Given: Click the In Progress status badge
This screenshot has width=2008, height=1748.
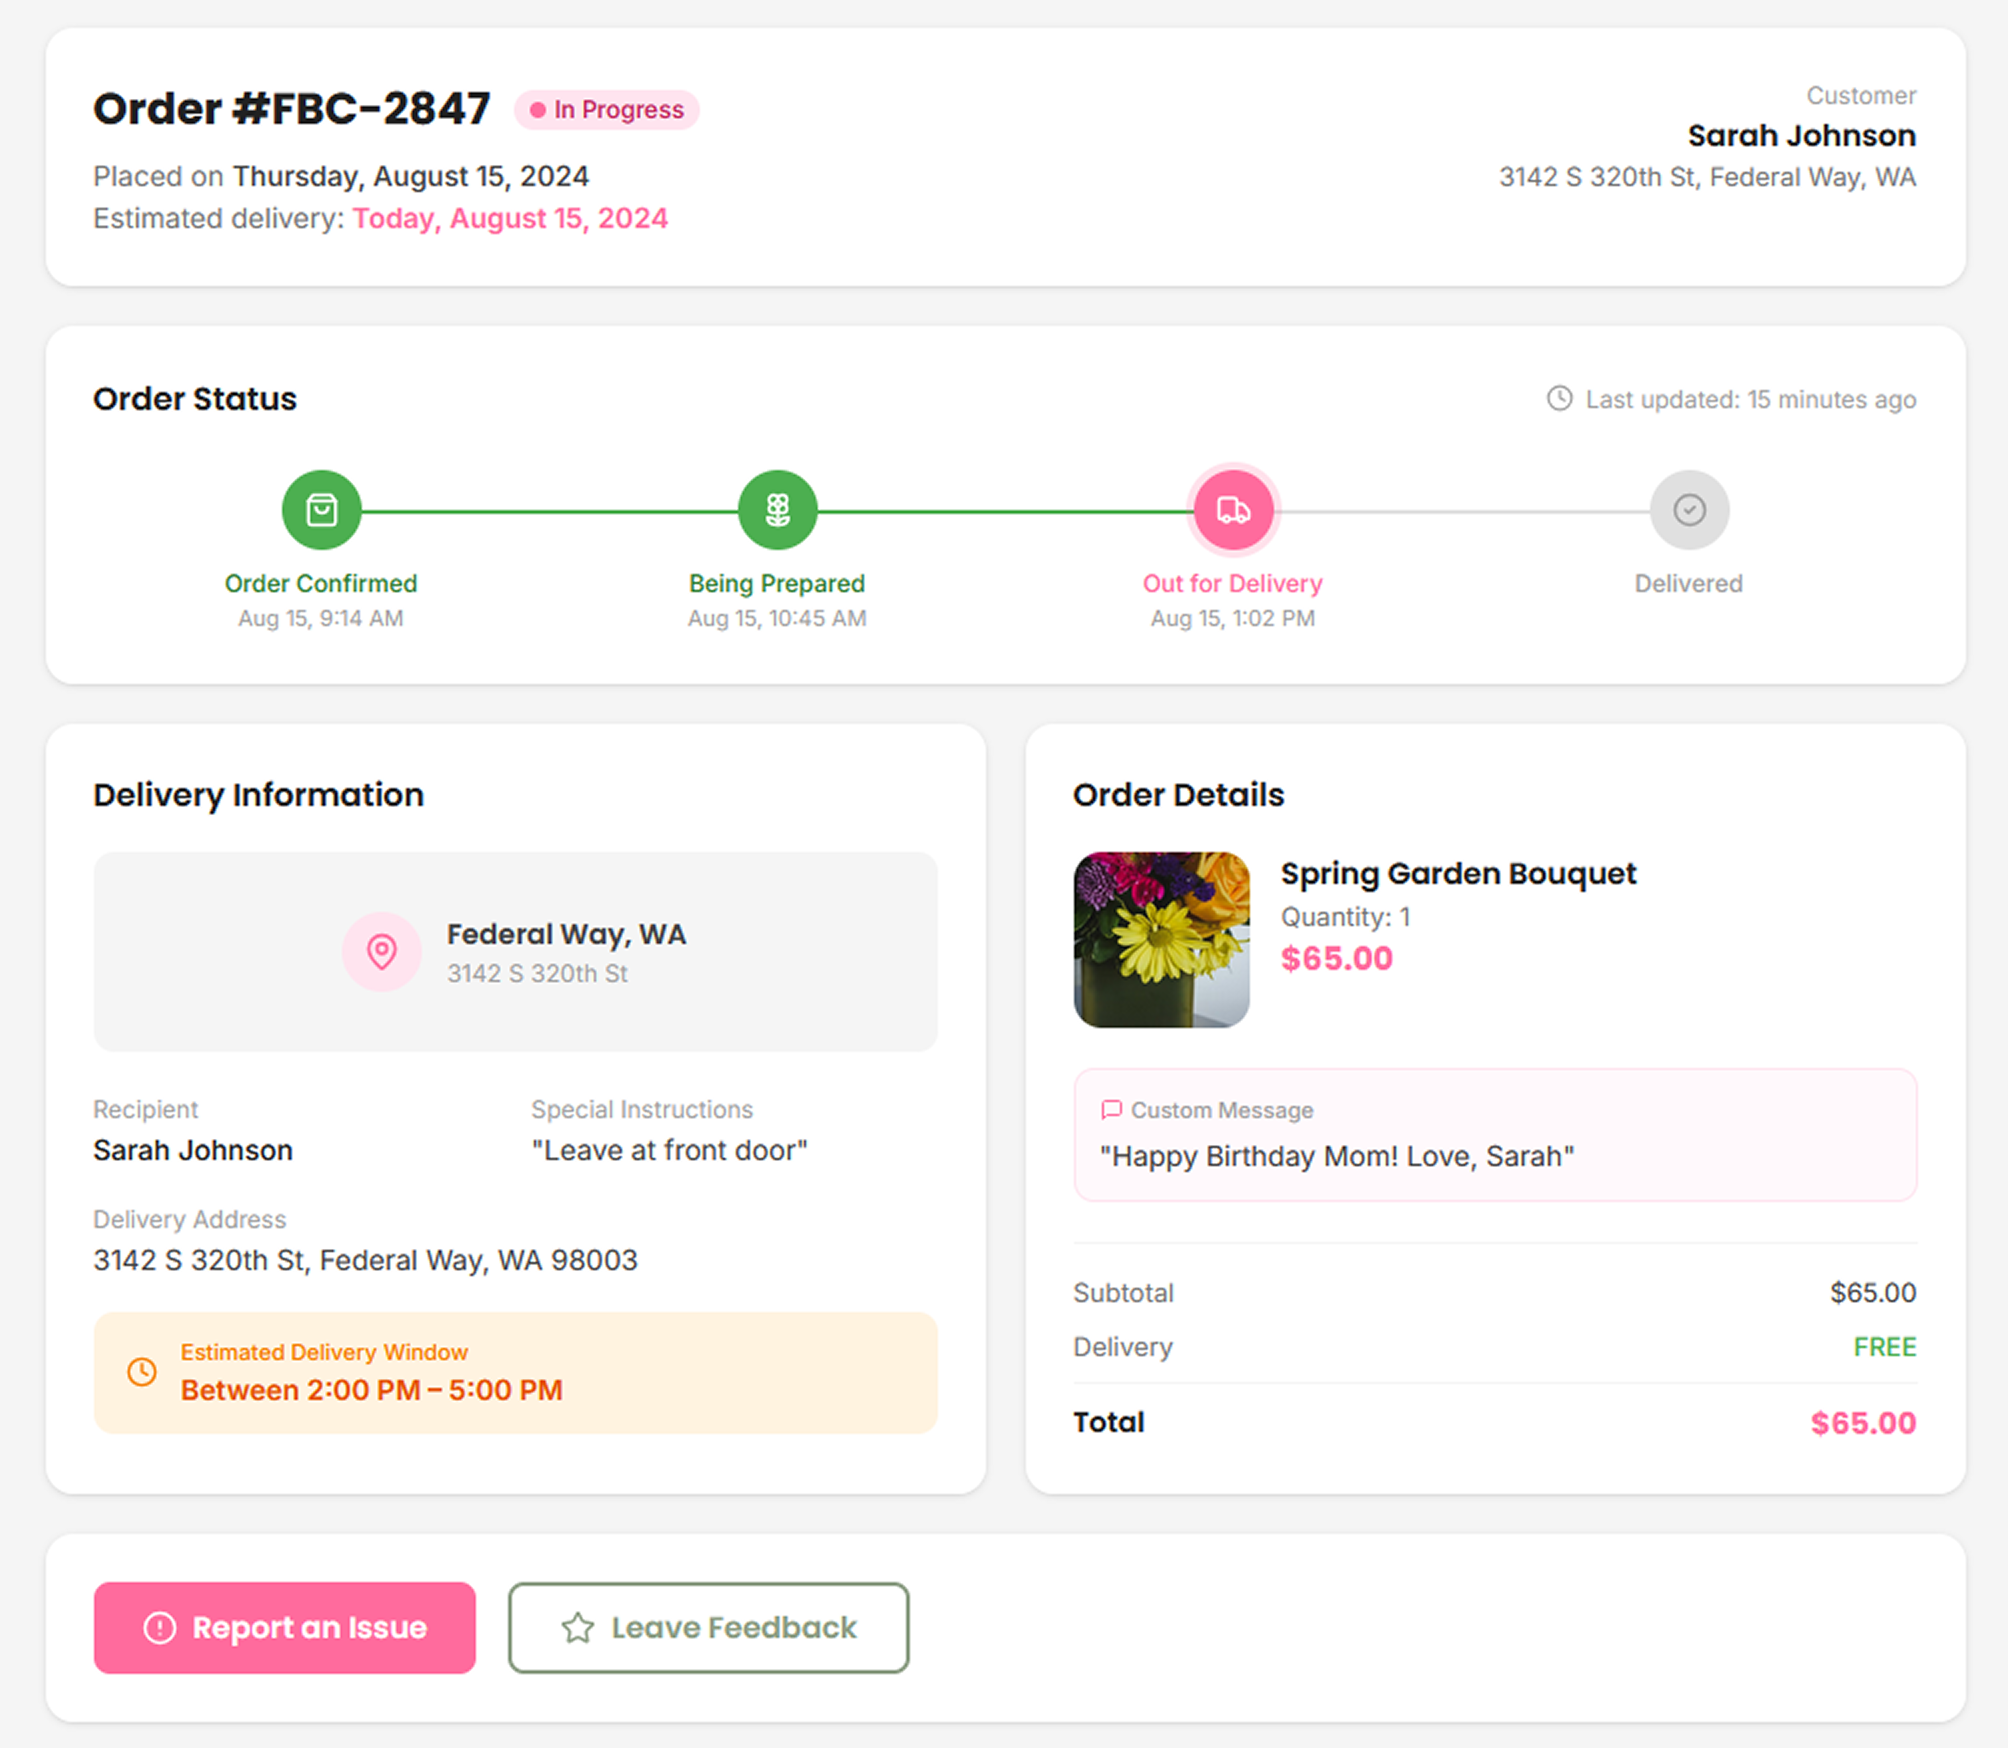Looking at the screenshot, I should [606, 110].
